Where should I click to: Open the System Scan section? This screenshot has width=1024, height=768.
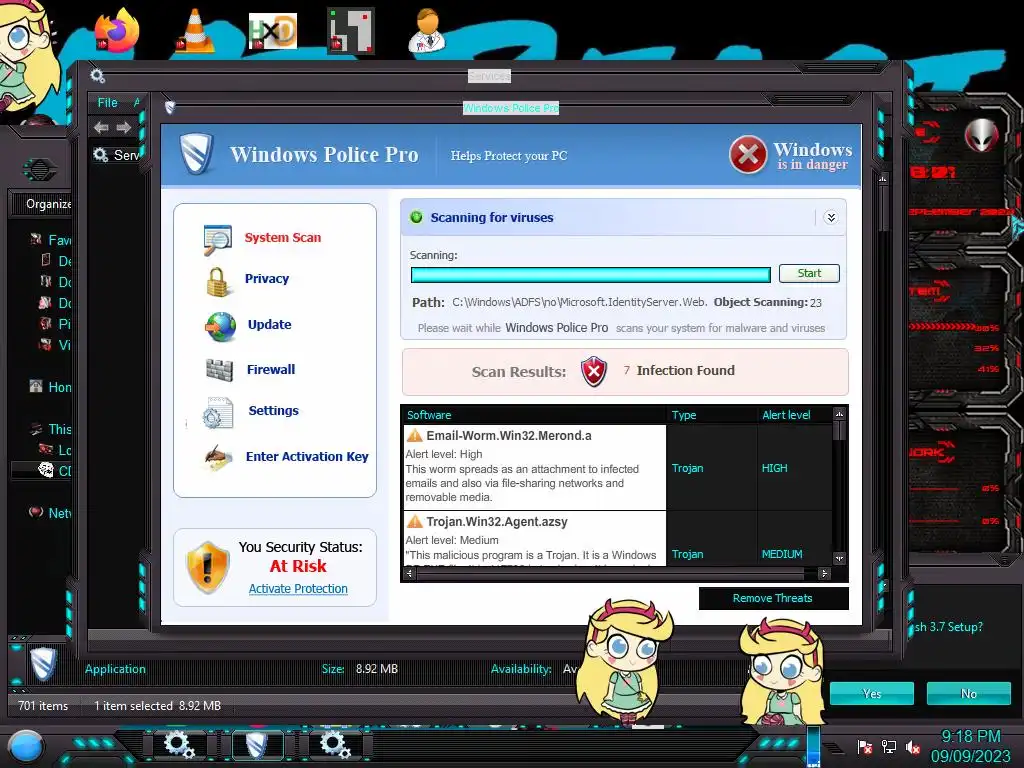click(283, 238)
